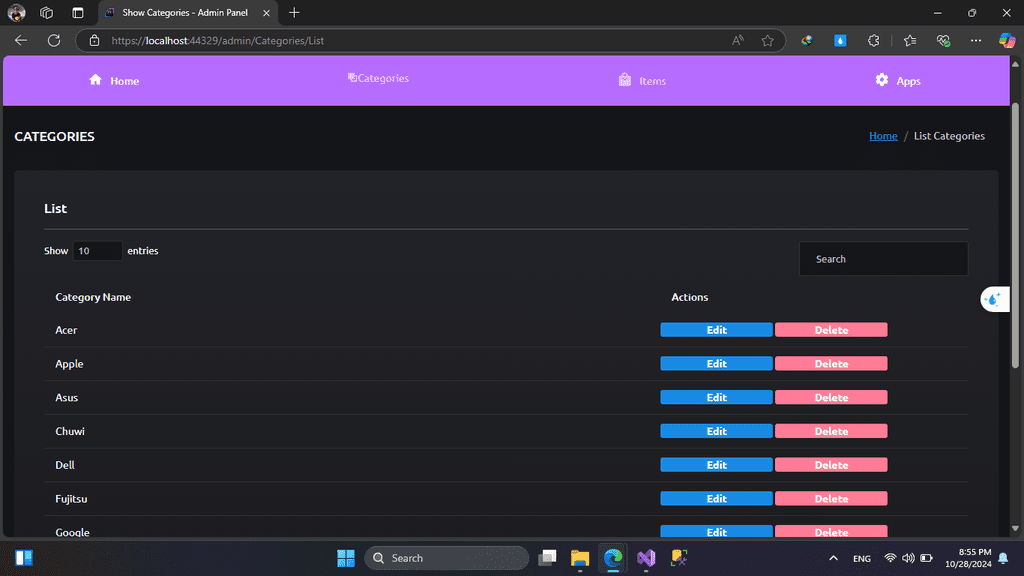
Task: Open Windows Start menu
Action: click(x=345, y=558)
